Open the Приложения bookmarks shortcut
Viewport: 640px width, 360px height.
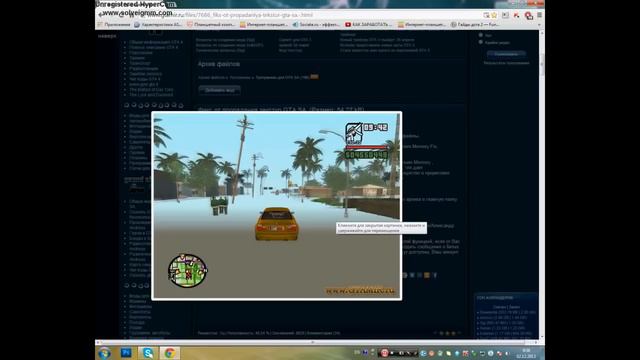click(x=114, y=25)
